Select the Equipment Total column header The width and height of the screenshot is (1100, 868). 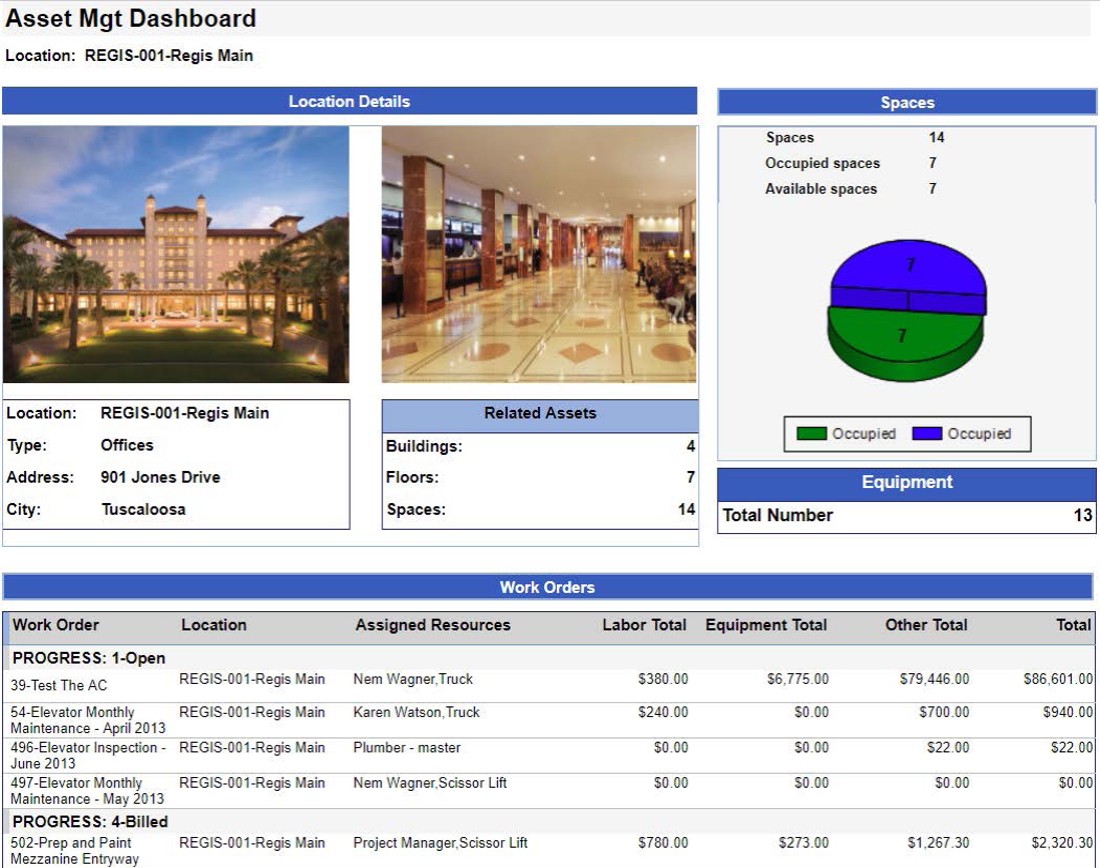pyautogui.click(x=766, y=625)
